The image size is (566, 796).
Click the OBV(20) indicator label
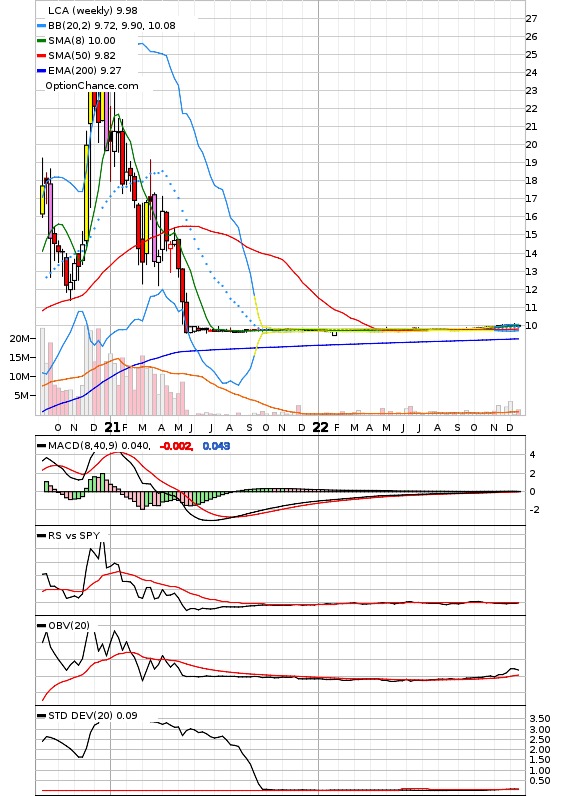[x=69, y=625]
